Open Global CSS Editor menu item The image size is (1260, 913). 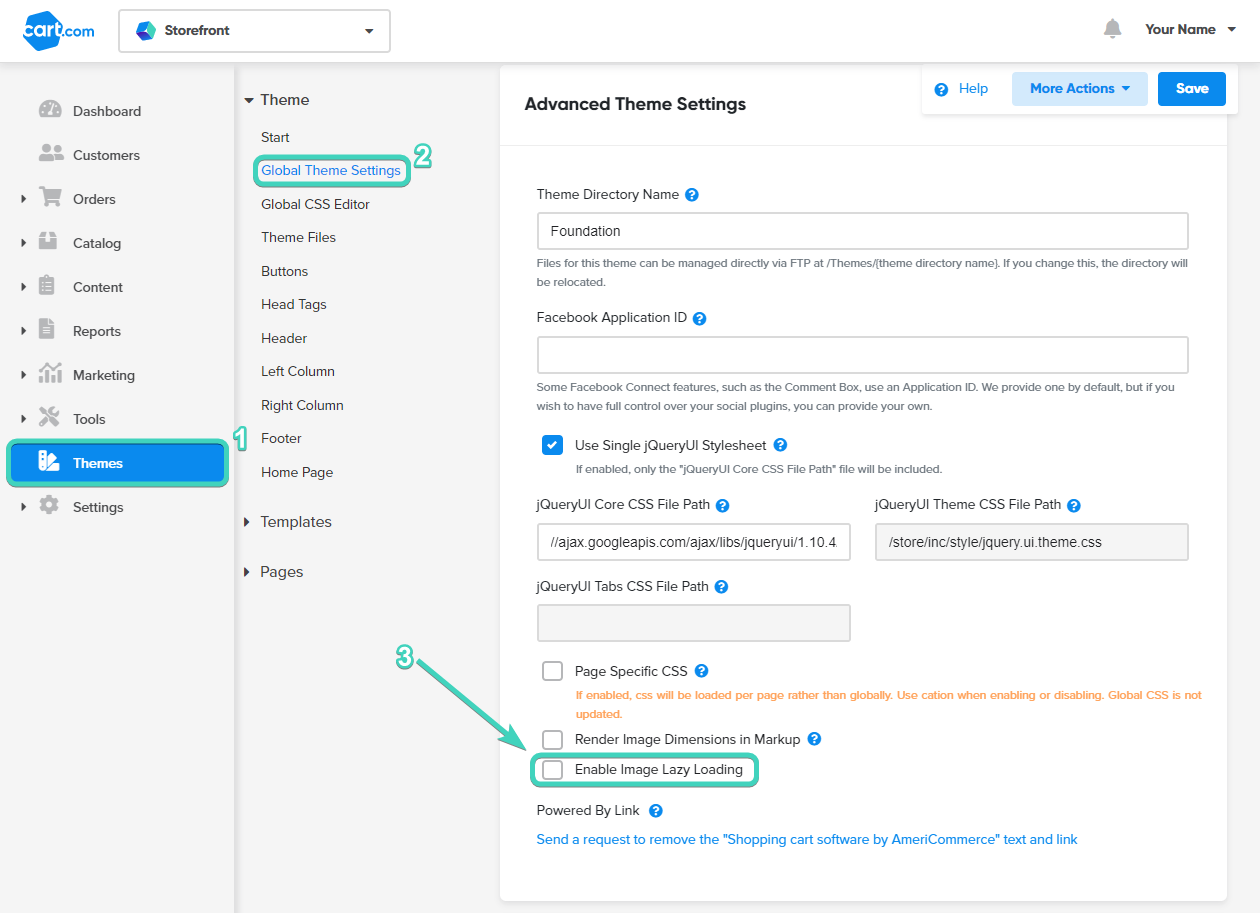(315, 204)
